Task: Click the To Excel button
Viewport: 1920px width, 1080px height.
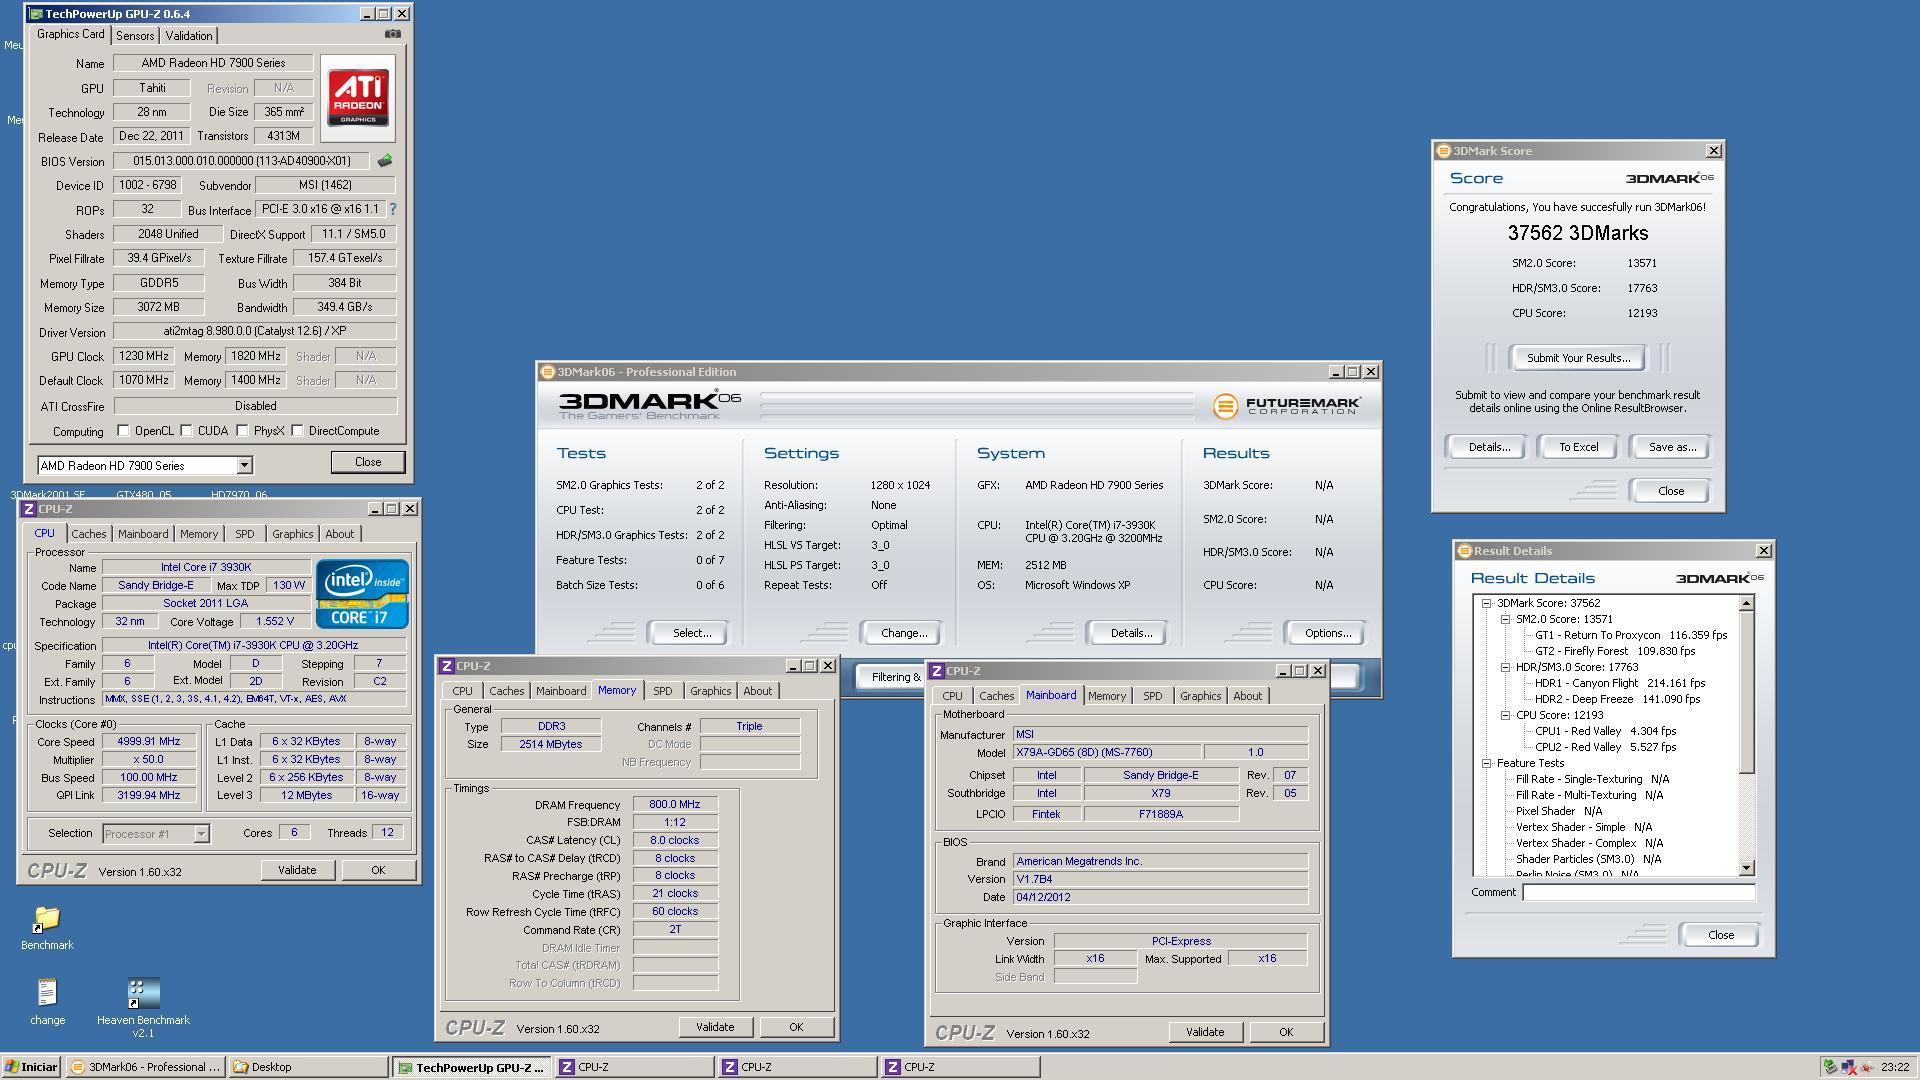Action: (1578, 447)
